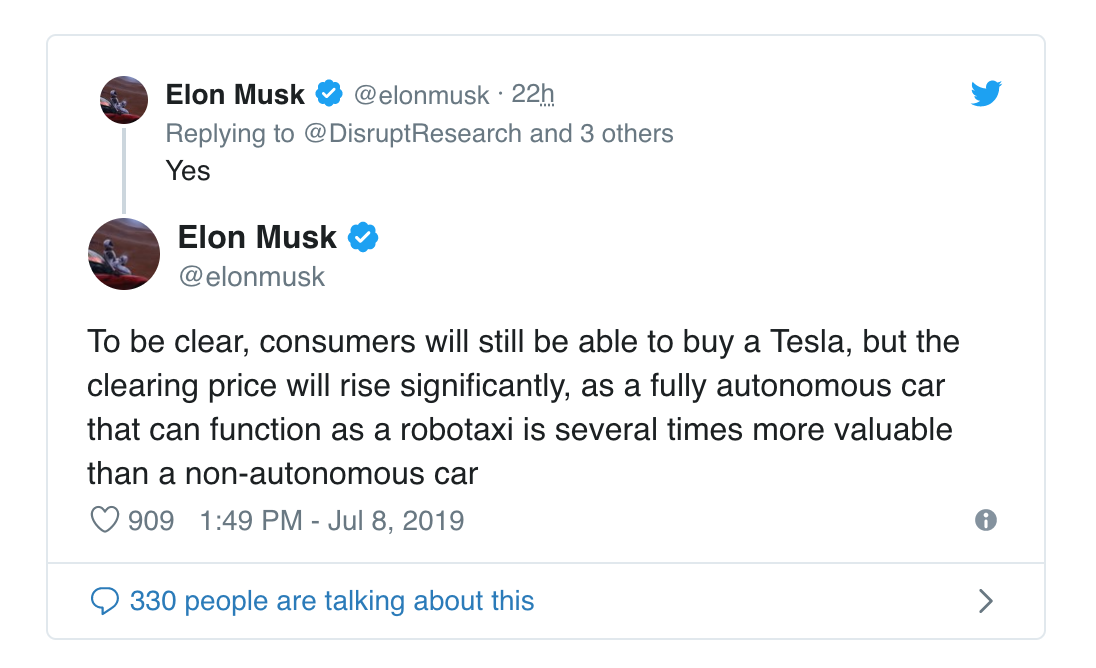Viewport: 1096px width, 668px height.
Task: Click the tweet text about robotaxi pricing
Action: (520, 407)
